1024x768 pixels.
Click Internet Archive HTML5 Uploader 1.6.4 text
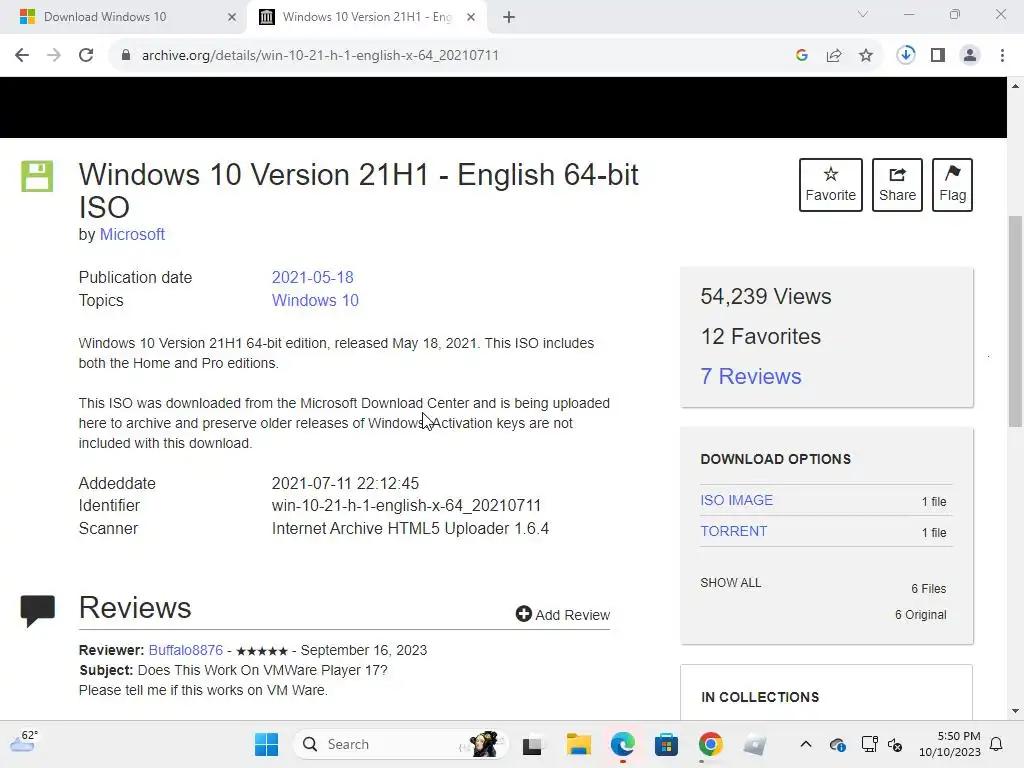(x=410, y=528)
